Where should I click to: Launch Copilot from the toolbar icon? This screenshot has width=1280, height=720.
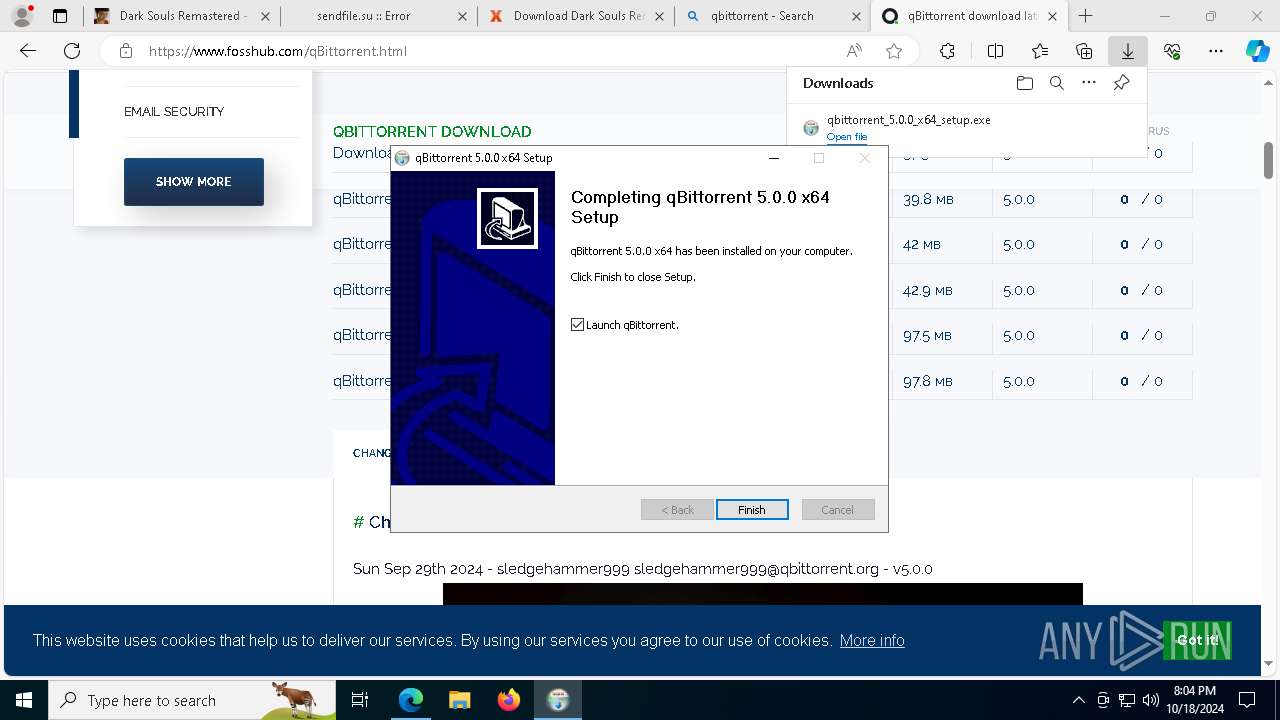pos(1257,51)
